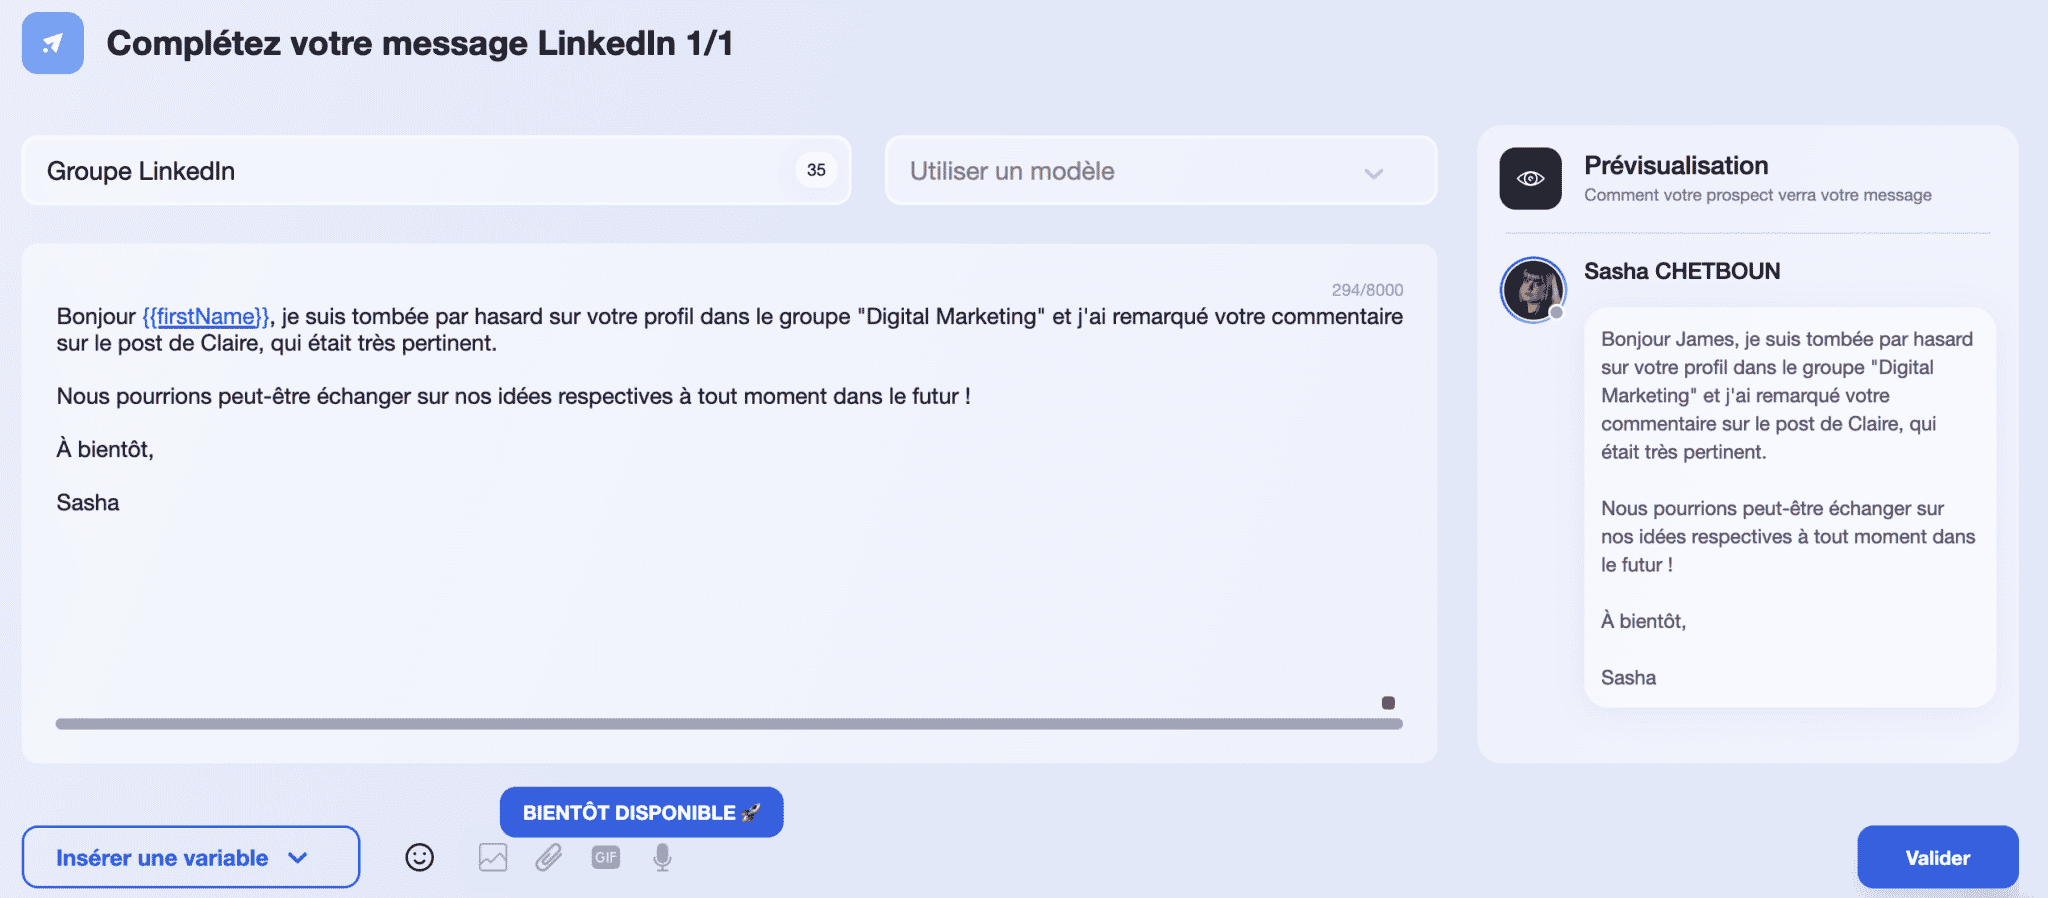2048x898 pixels.
Task: Click the "Groupe LinkedIn" name field
Action: click(436, 171)
